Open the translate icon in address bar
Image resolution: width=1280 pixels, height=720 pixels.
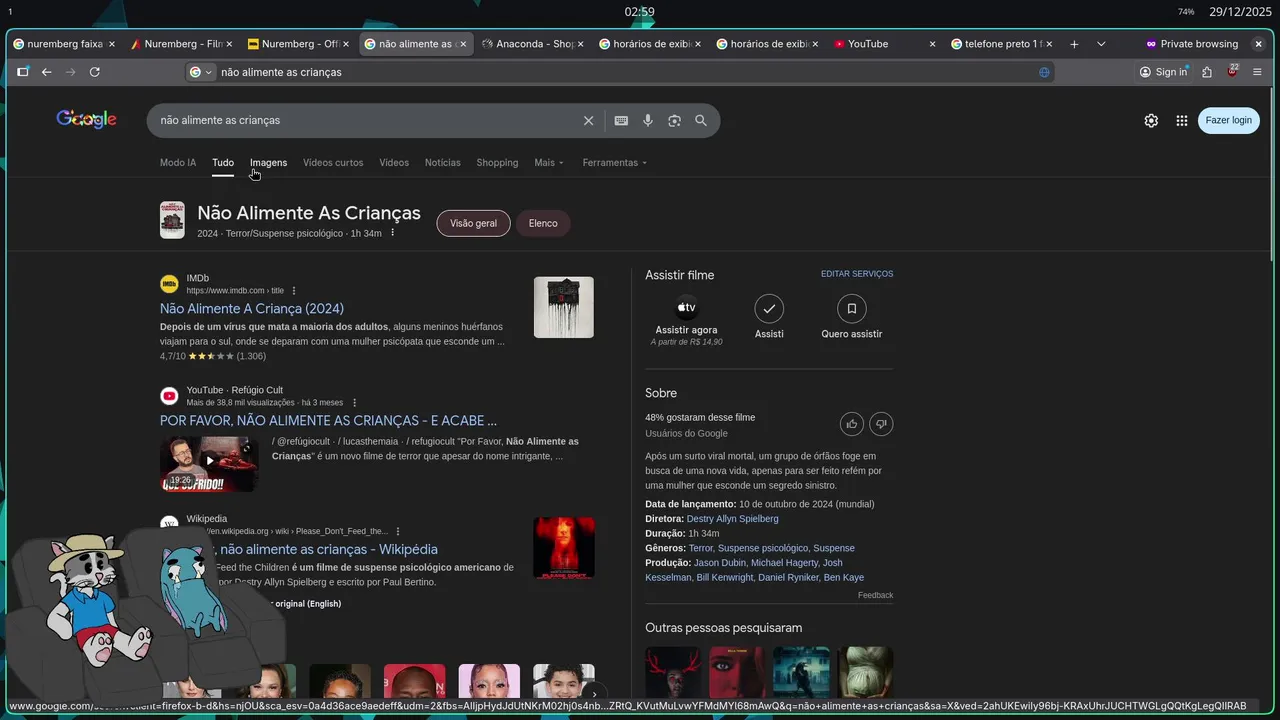coord(1044,72)
